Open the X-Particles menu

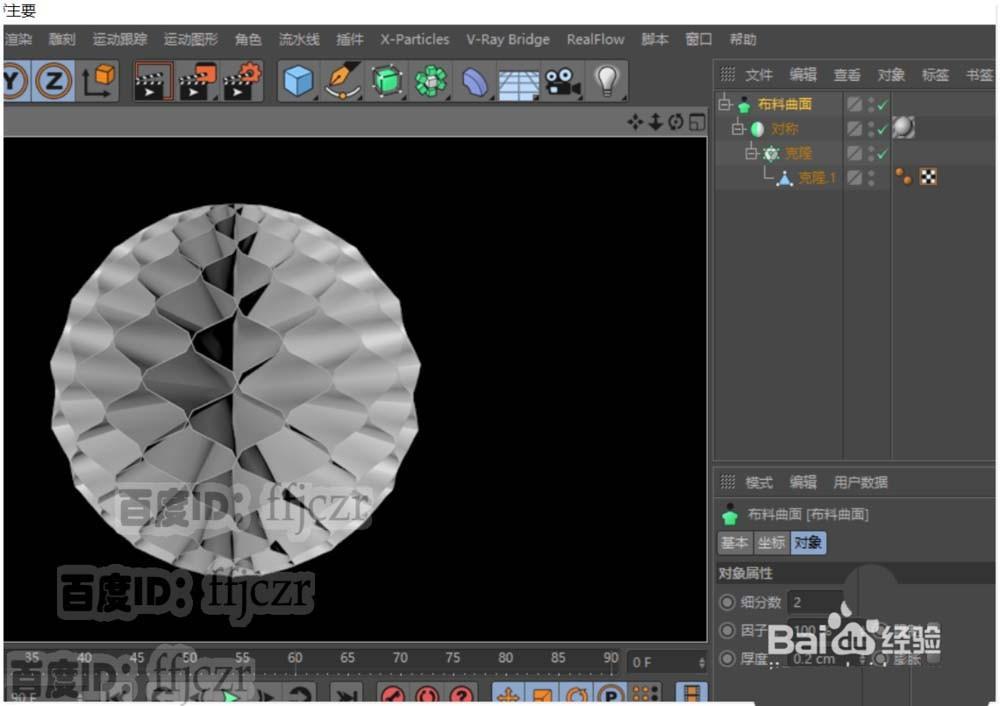tap(414, 40)
